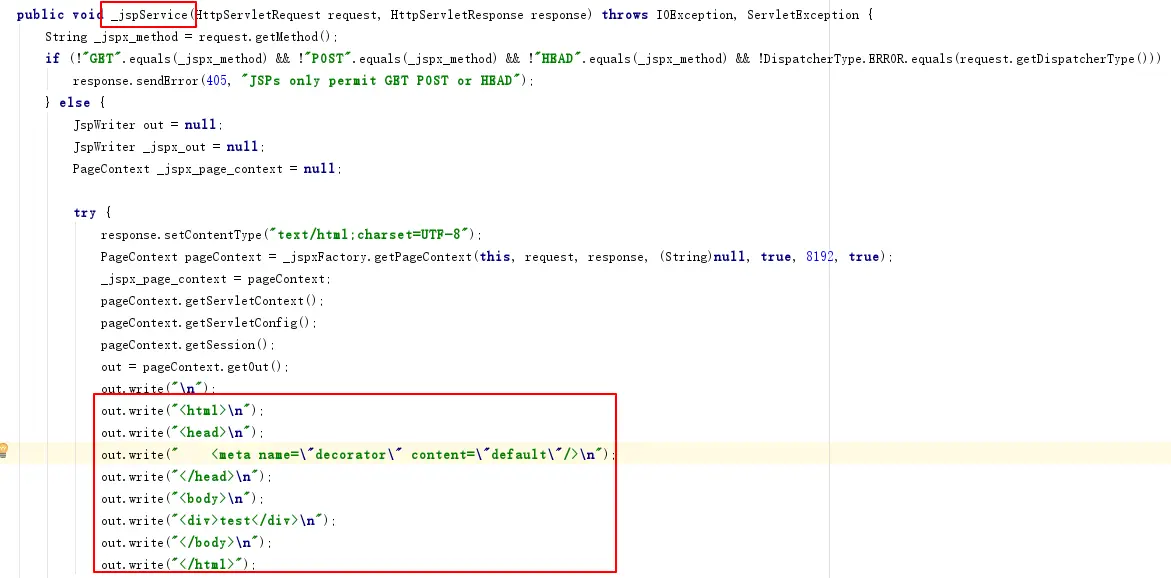Click the _jspx_page_context = pageContext line
The height and width of the screenshot is (578, 1171).
point(216,279)
